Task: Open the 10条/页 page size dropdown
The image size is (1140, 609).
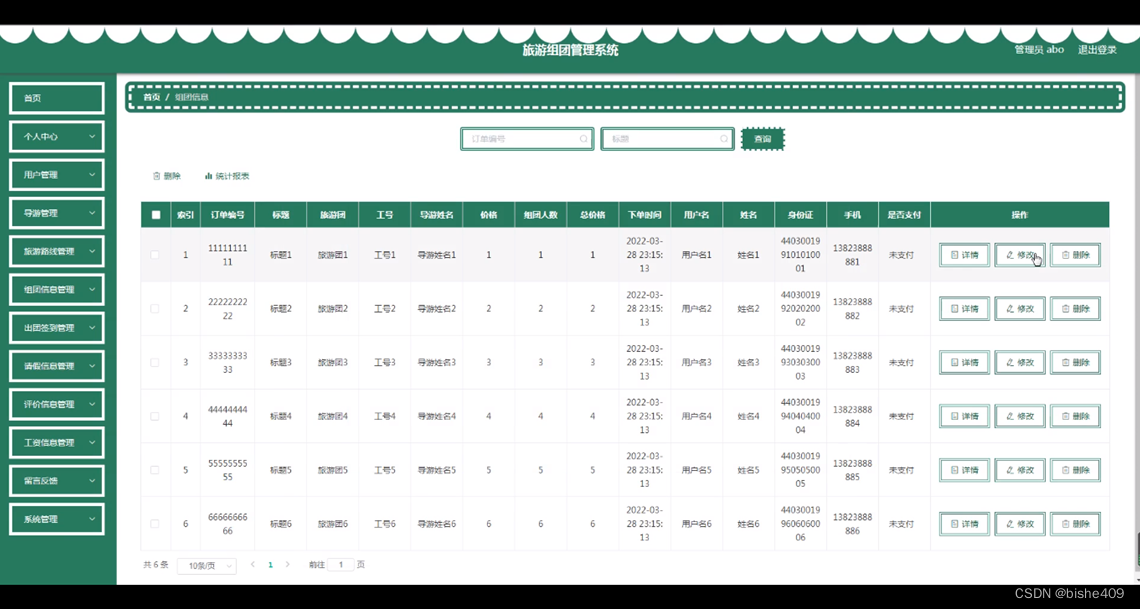Action: pos(206,565)
